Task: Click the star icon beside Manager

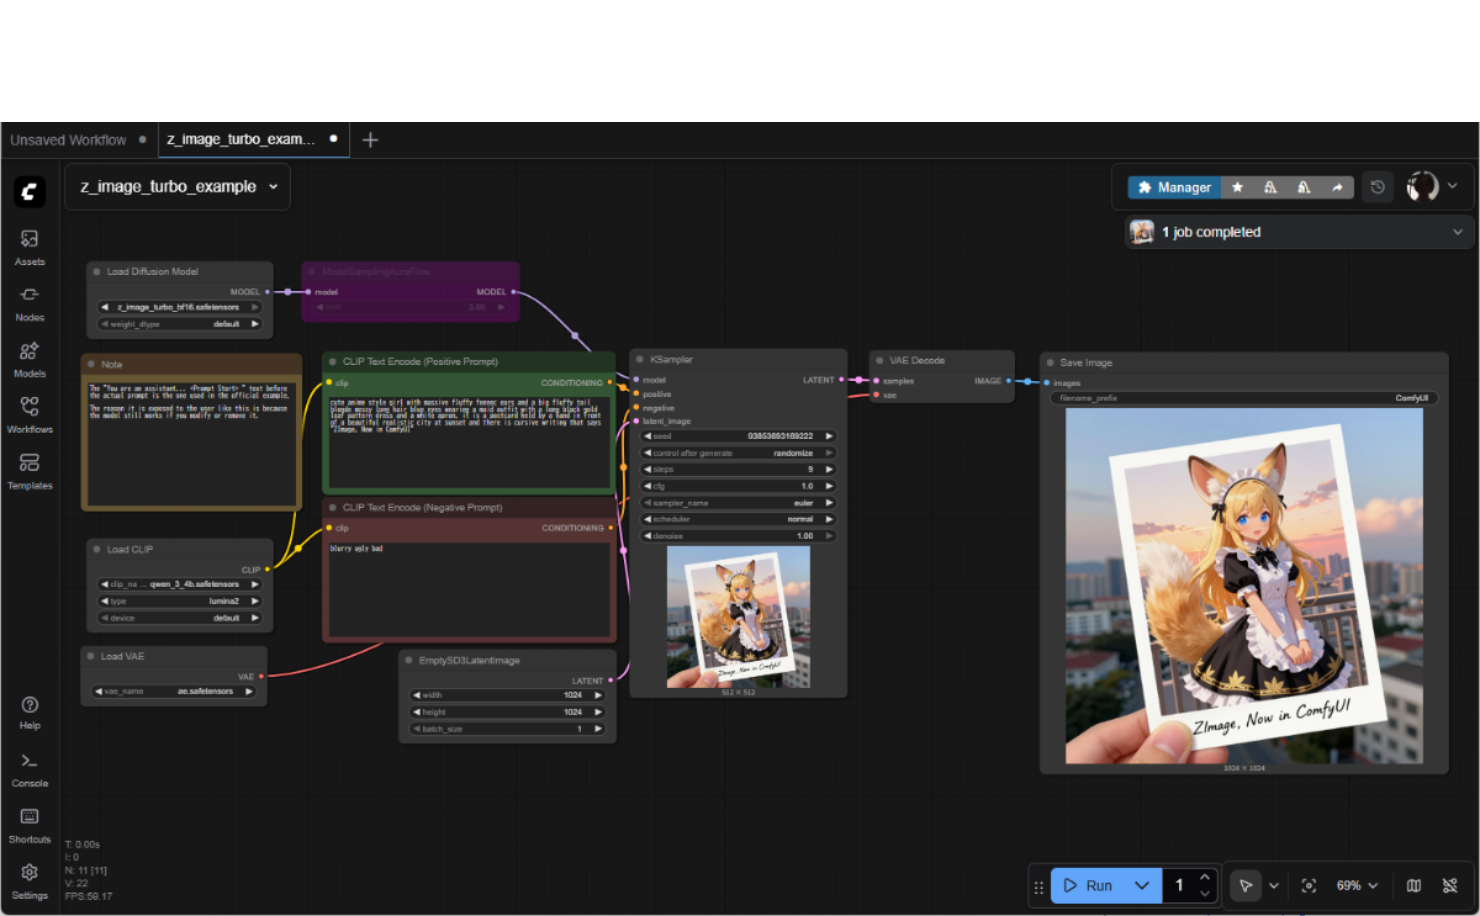Action: 1237,187
